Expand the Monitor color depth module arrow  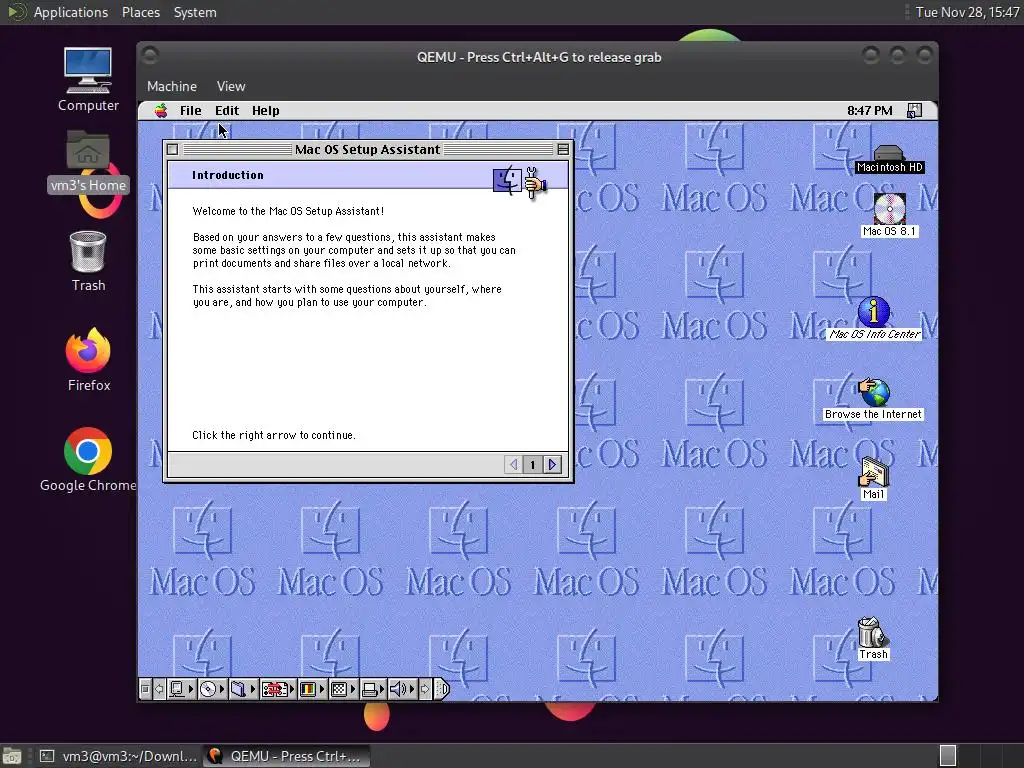[322, 689]
